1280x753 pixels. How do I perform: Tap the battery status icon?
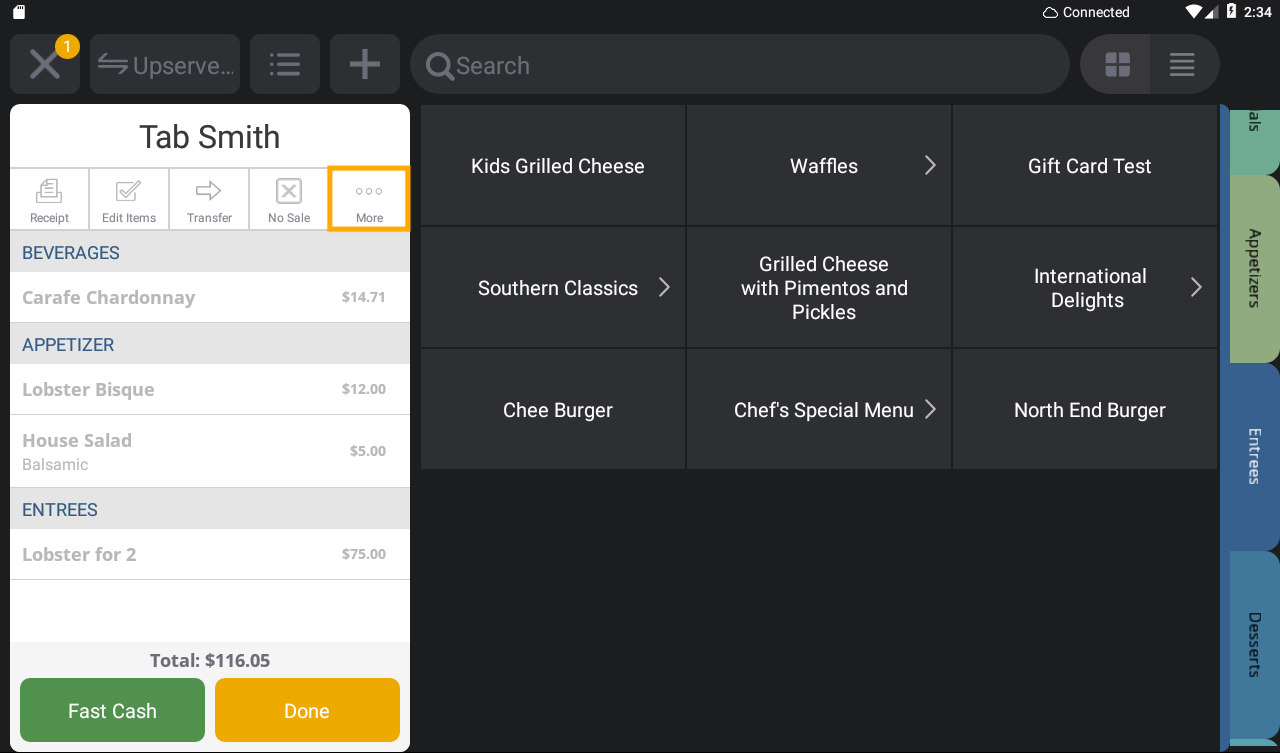coord(1231,12)
